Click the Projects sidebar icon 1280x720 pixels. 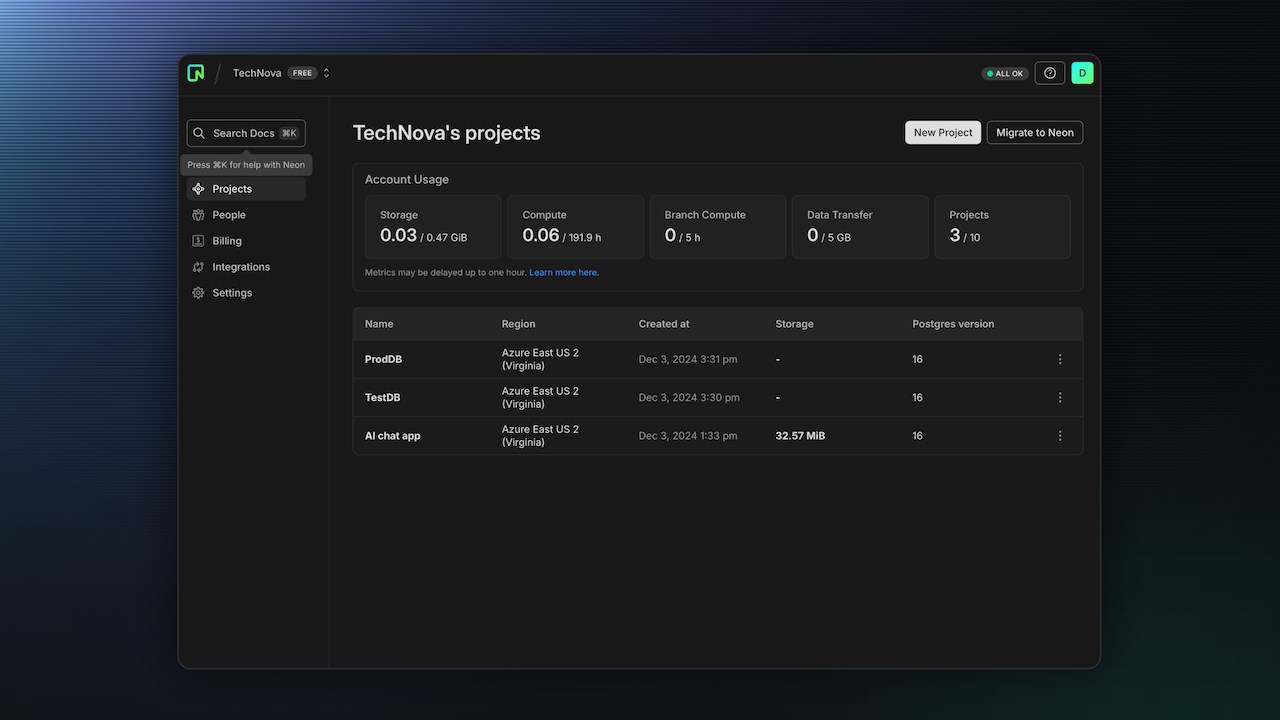(198, 189)
